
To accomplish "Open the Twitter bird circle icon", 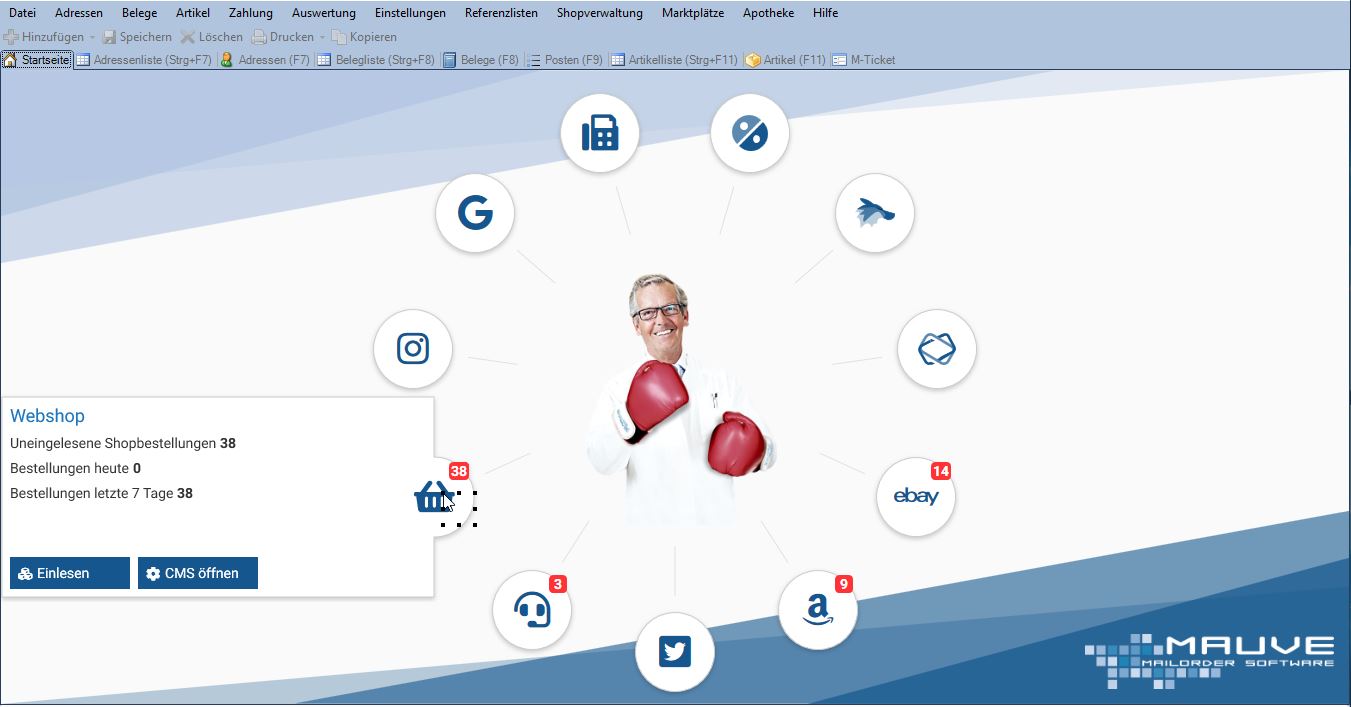I will [x=675, y=652].
